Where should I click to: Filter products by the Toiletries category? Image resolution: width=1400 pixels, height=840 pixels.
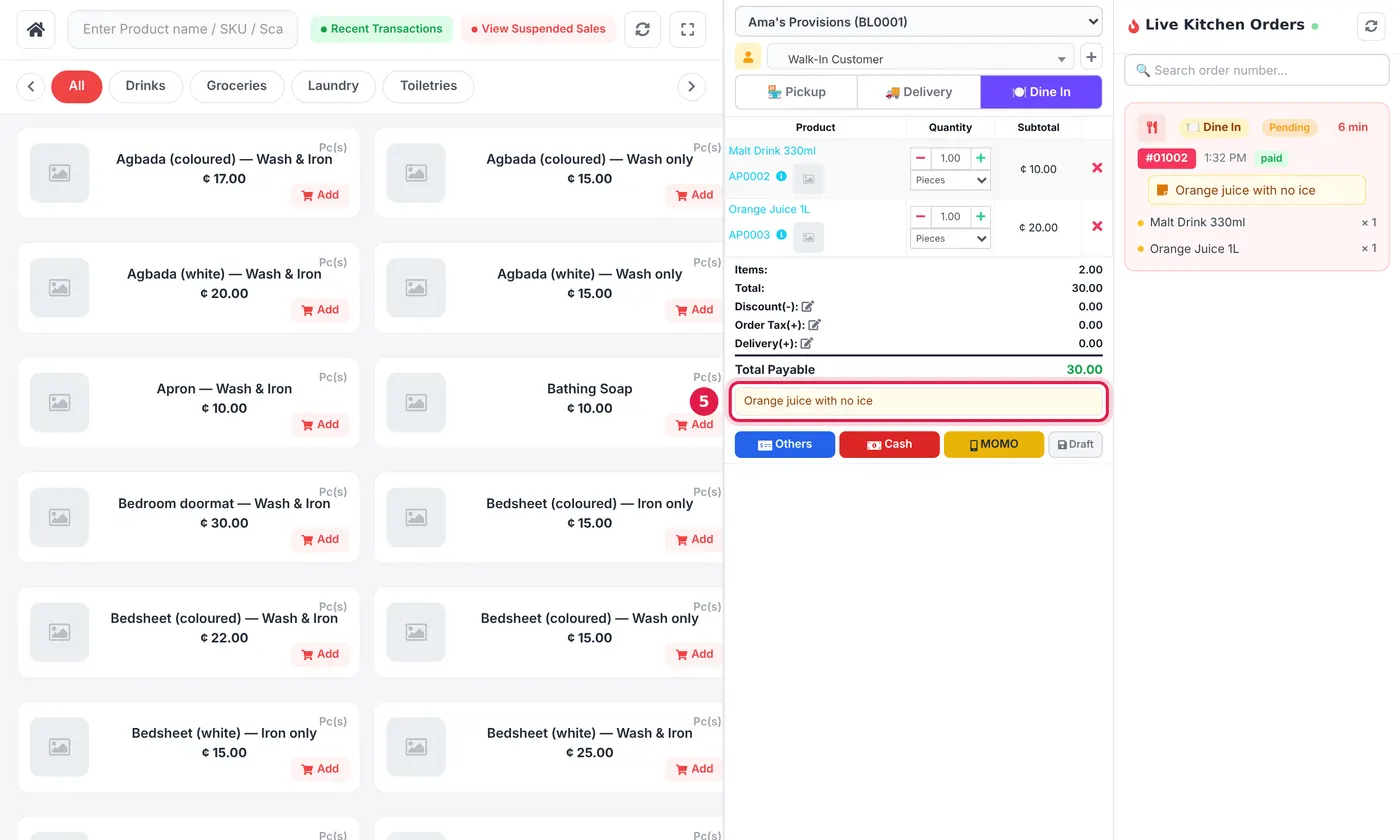428,86
